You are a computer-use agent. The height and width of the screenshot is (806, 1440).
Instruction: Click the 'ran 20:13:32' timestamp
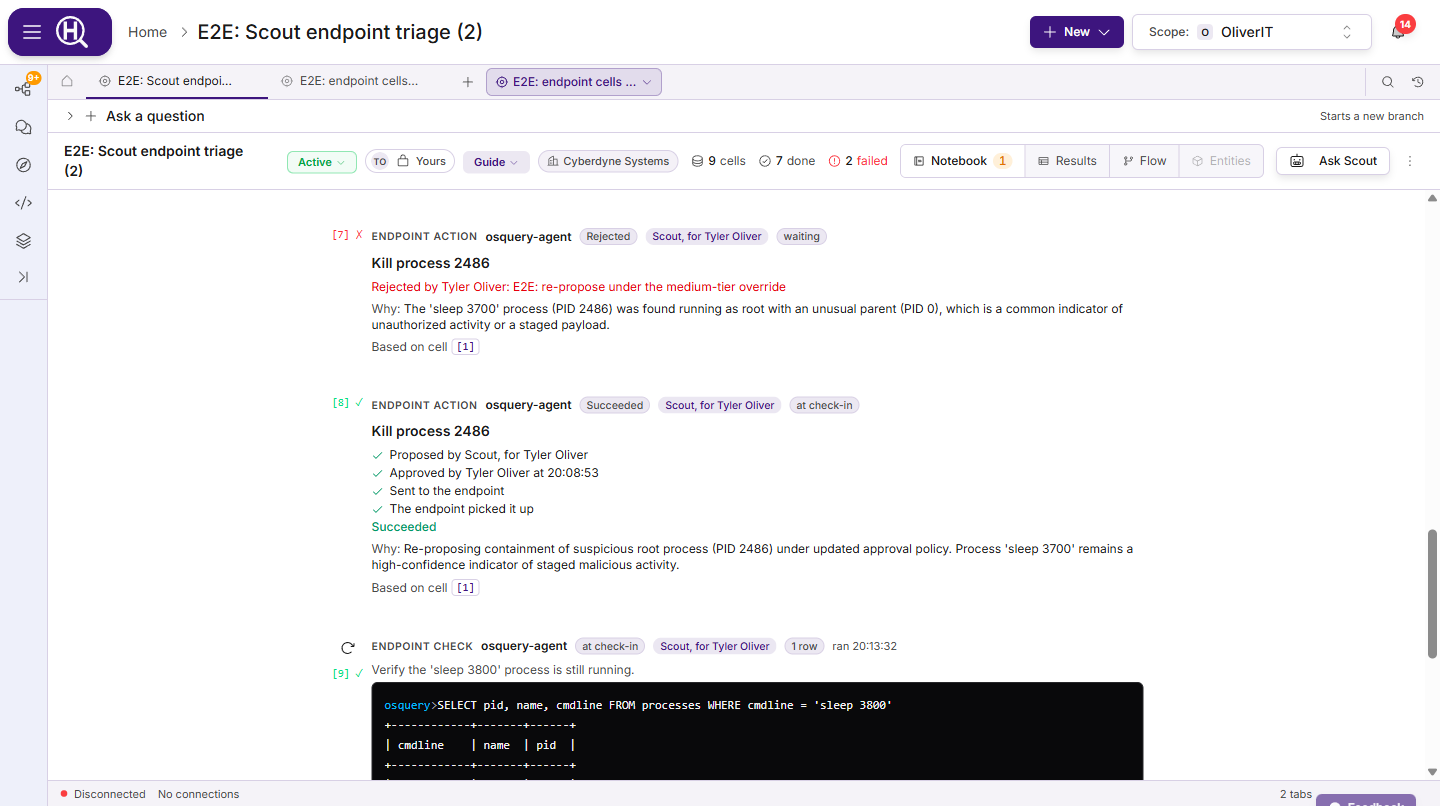[x=864, y=646]
